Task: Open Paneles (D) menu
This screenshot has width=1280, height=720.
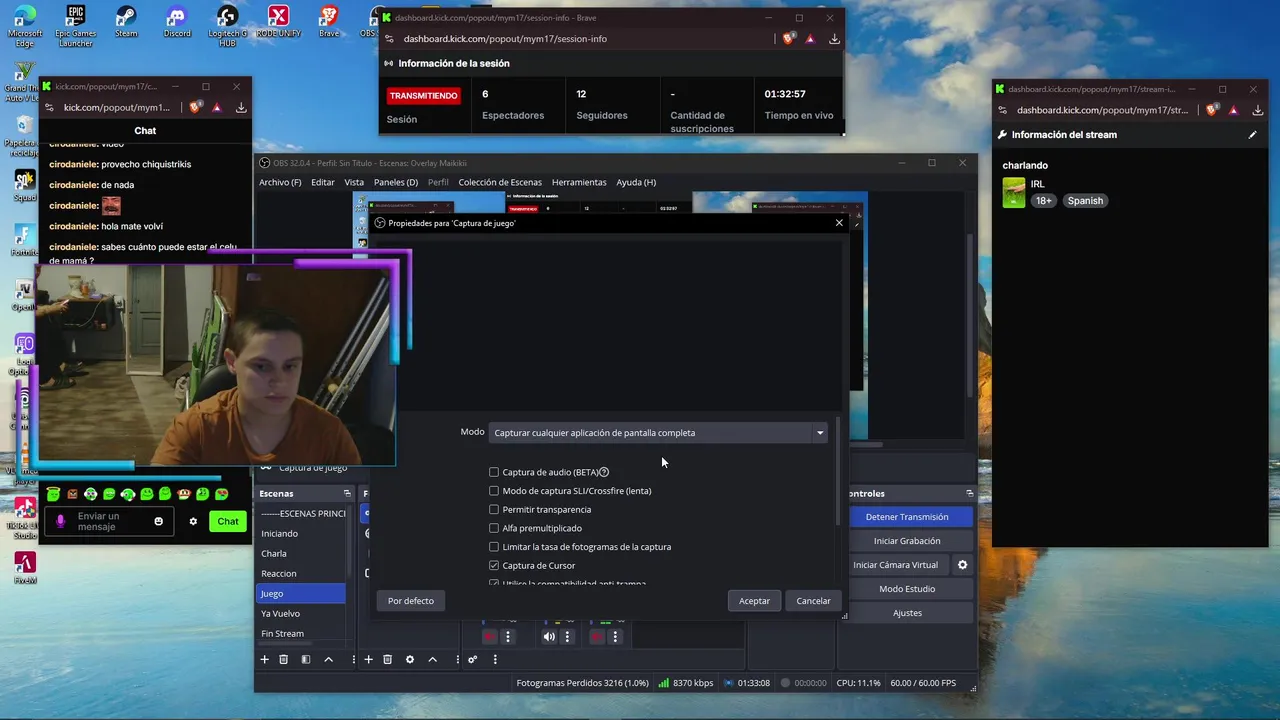Action: click(x=396, y=182)
